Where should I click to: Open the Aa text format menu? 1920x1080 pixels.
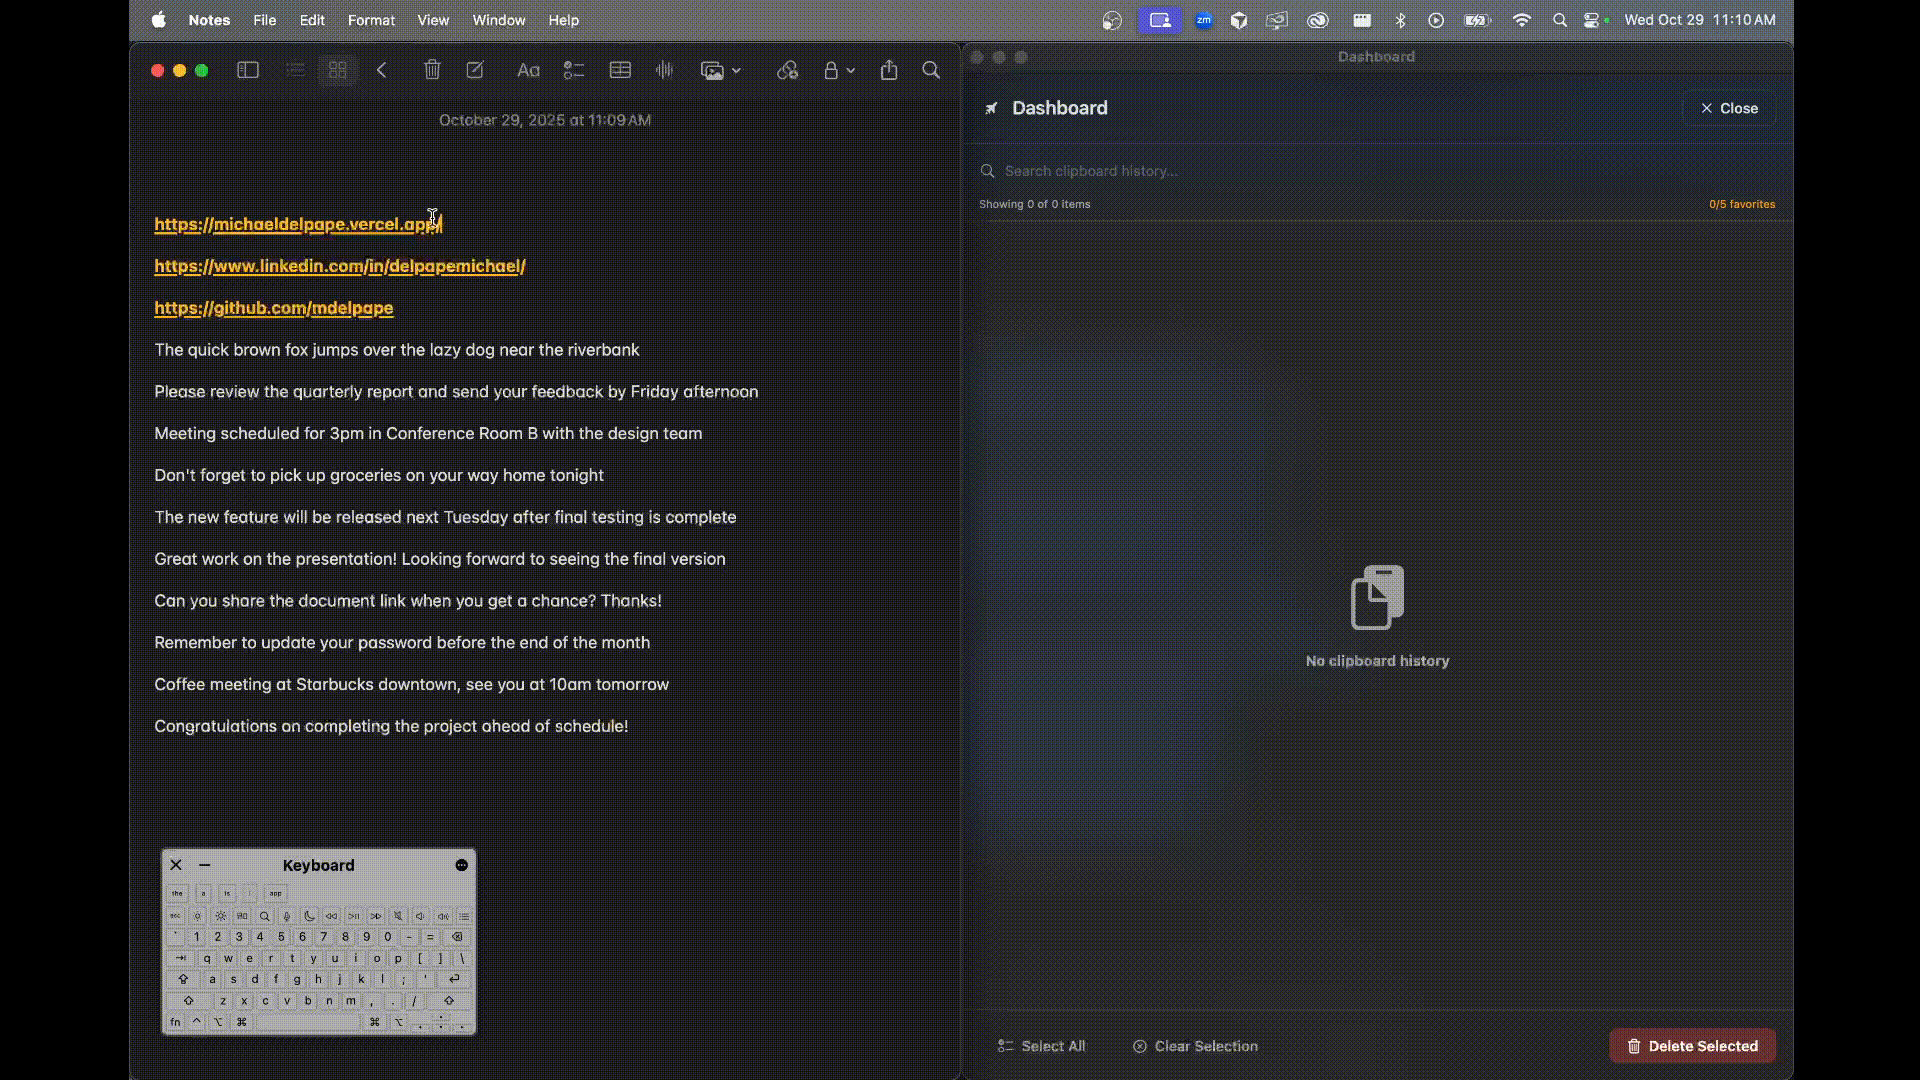(528, 70)
